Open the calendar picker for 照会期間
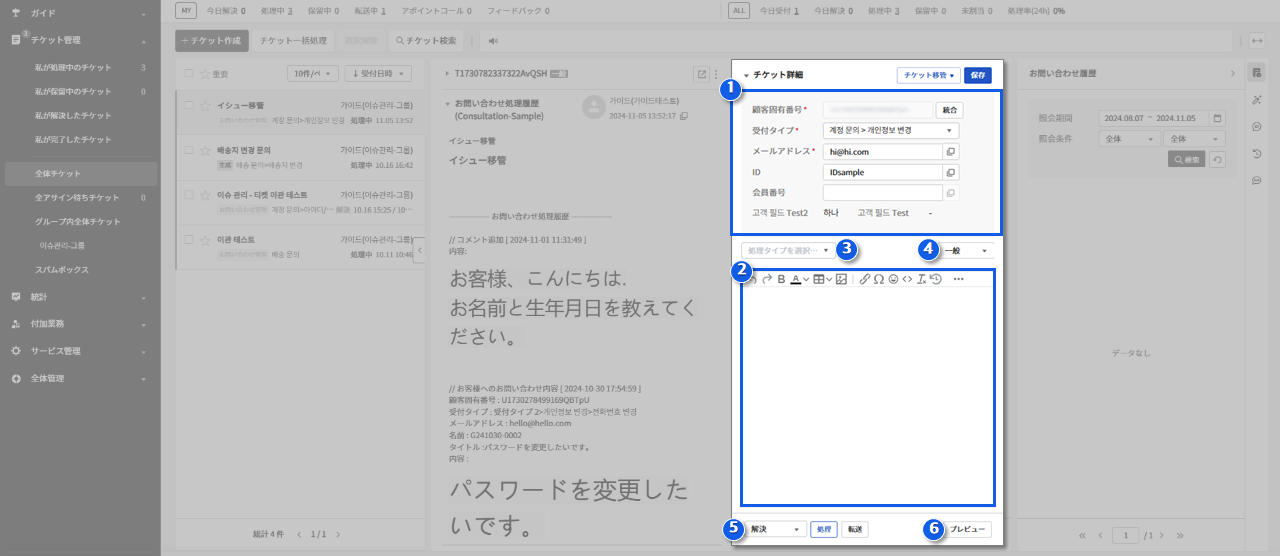Screen dimensions: 1280x556 [1217, 118]
